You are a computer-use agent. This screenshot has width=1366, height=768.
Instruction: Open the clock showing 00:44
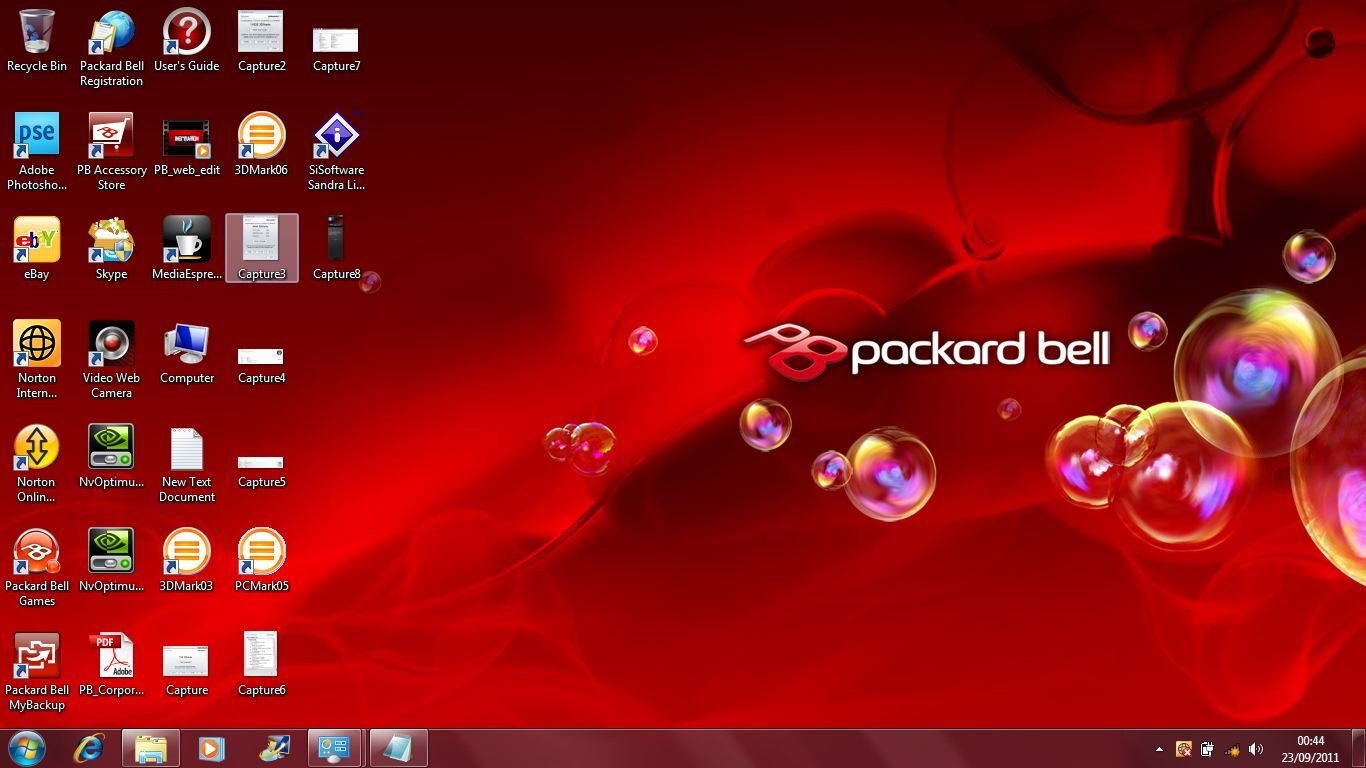(x=1310, y=749)
